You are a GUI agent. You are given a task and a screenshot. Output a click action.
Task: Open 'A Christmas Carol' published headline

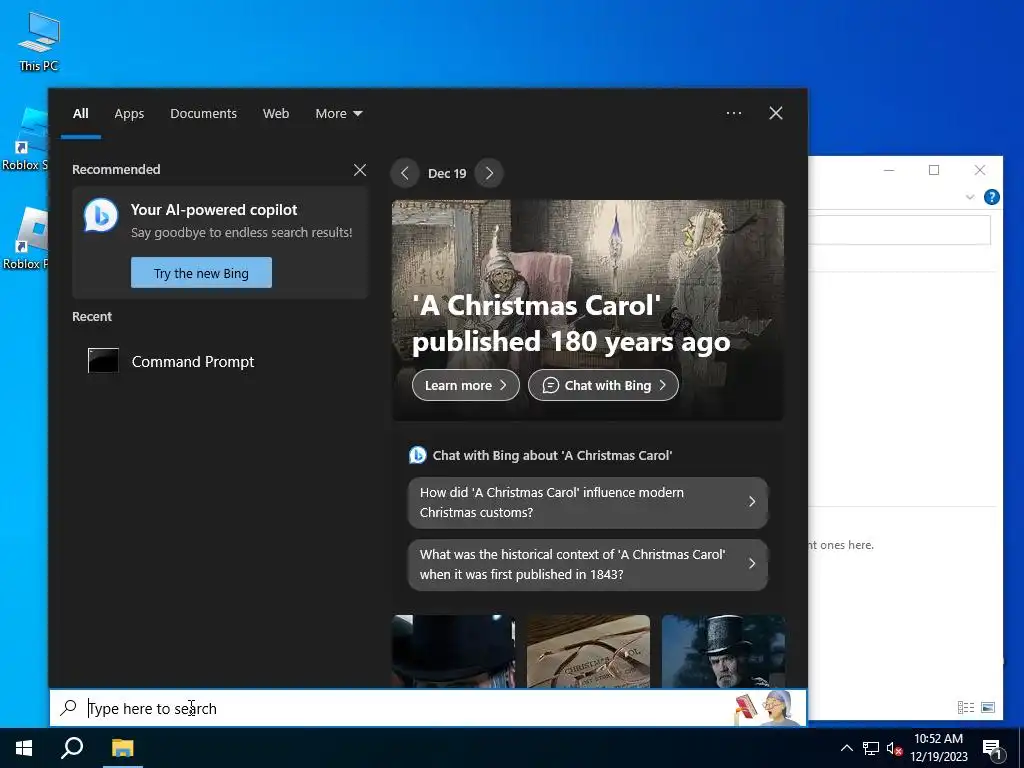coord(571,324)
